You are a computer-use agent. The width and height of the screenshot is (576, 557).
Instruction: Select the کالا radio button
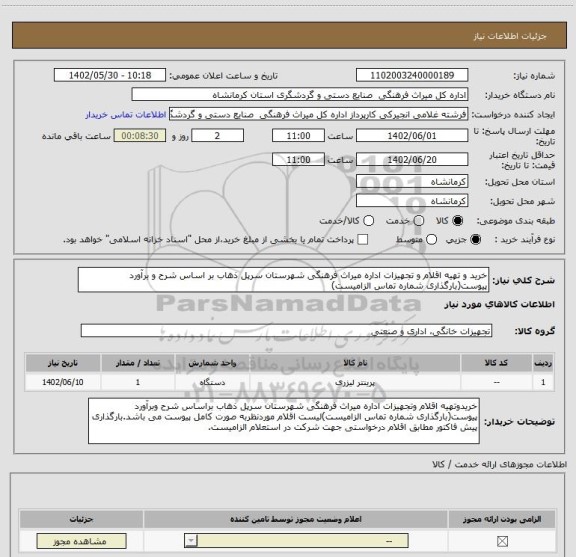pyautogui.click(x=457, y=221)
